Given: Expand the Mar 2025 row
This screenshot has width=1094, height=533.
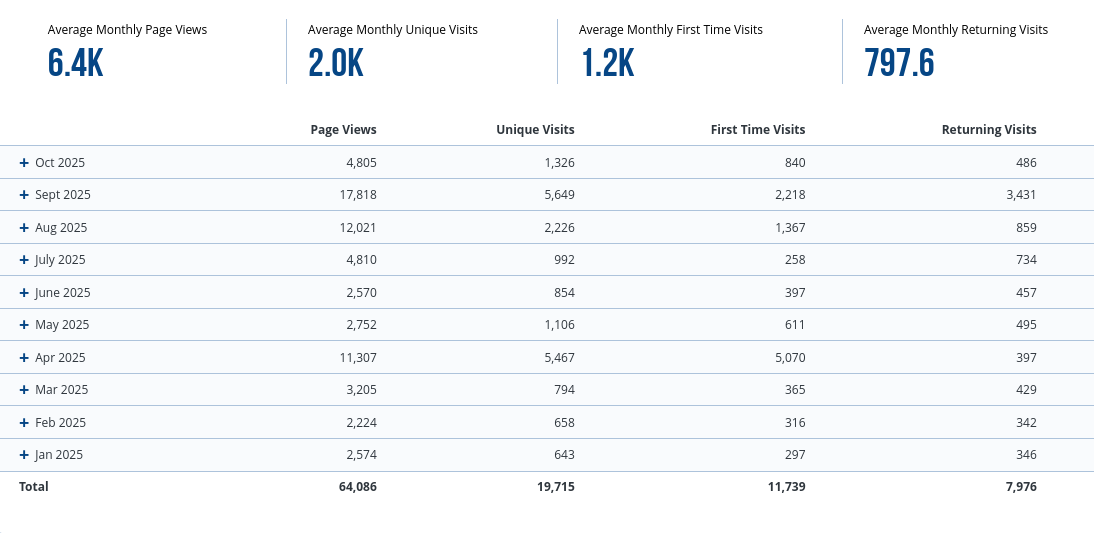Looking at the screenshot, I should pos(24,390).
